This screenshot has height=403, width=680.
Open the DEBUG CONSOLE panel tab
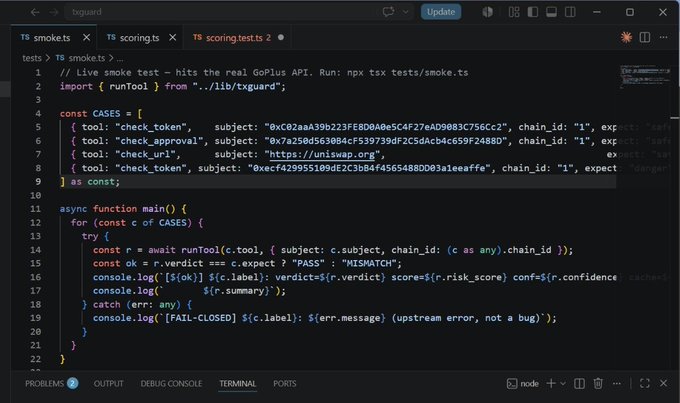(x=171, y=383)
